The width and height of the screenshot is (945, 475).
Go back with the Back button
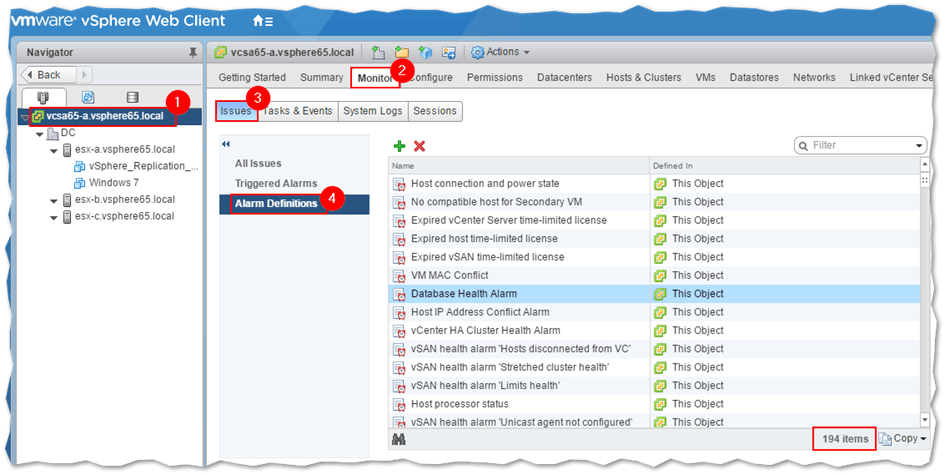tap(49, 75)
